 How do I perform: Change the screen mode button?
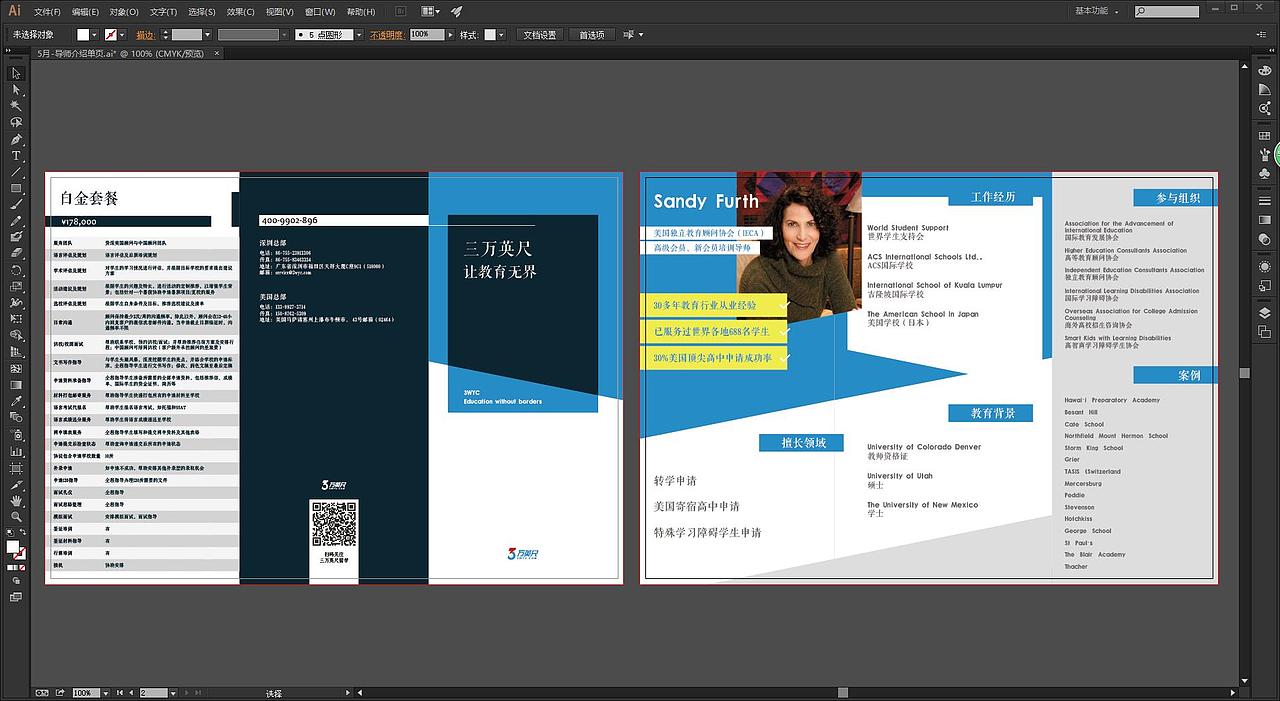(16, 597)
